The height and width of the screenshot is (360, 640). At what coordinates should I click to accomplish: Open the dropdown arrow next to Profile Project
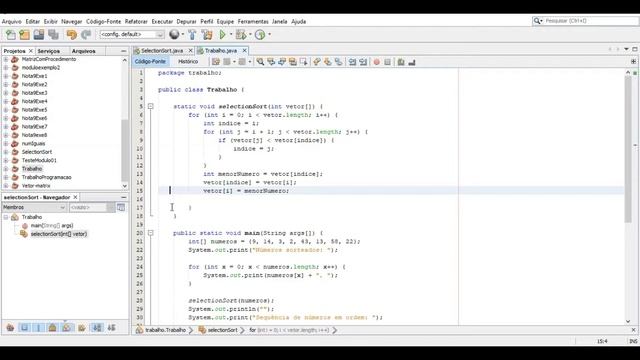click(x=269, y=35)
